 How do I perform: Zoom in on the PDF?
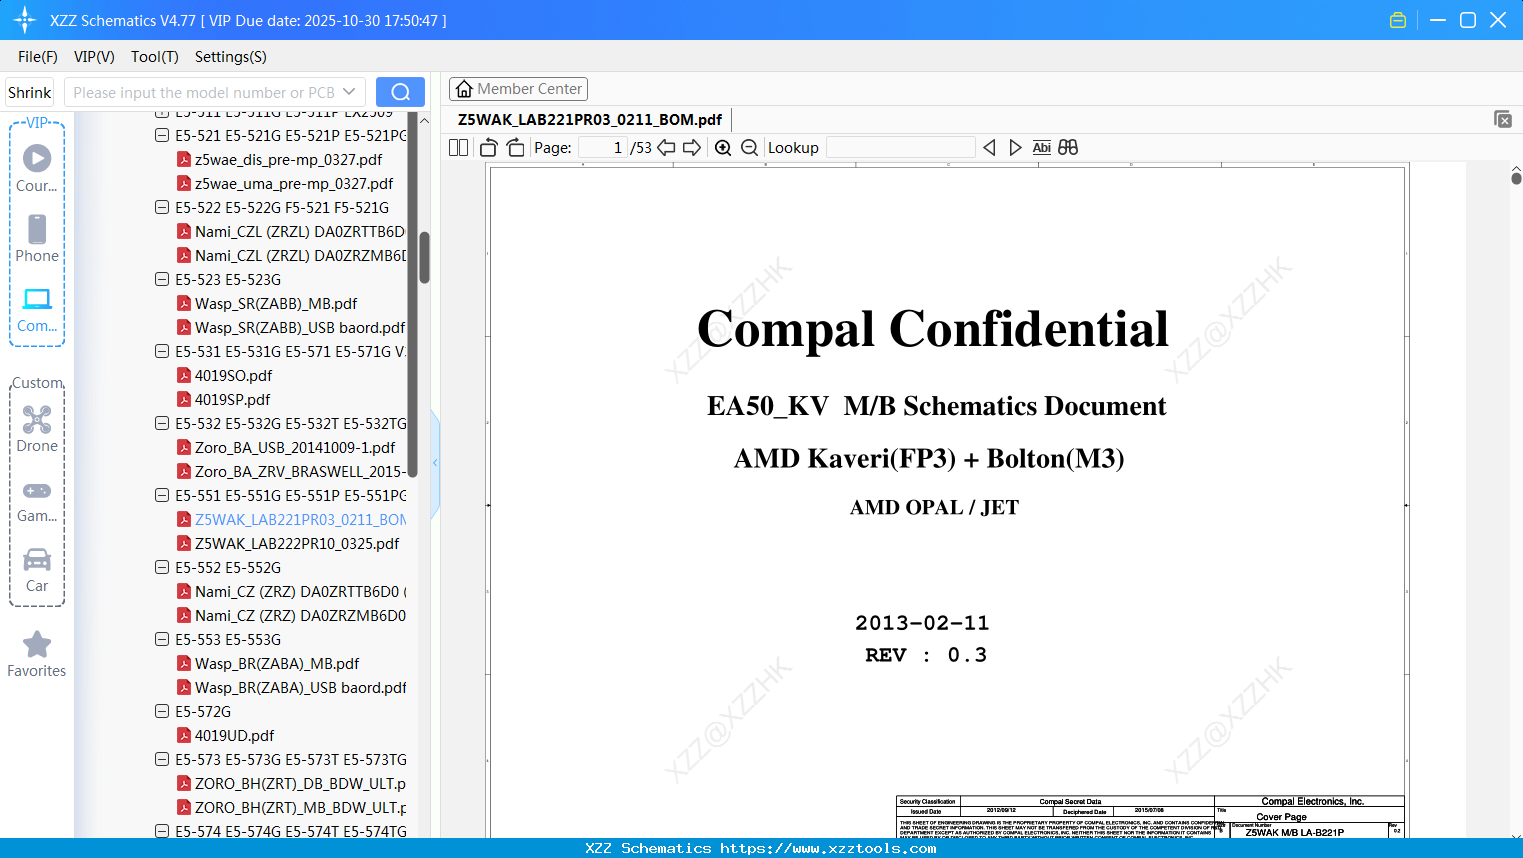pyautogui.click(x=723, y=147)
